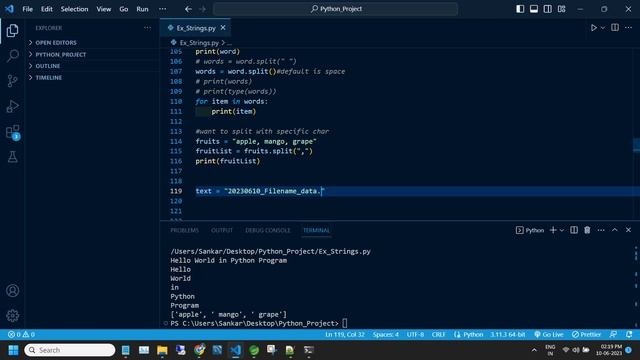Show hidden system tray icons
The width and height of the screenshot is (640, 360).
pyautogui.click(x=534, y=350)
